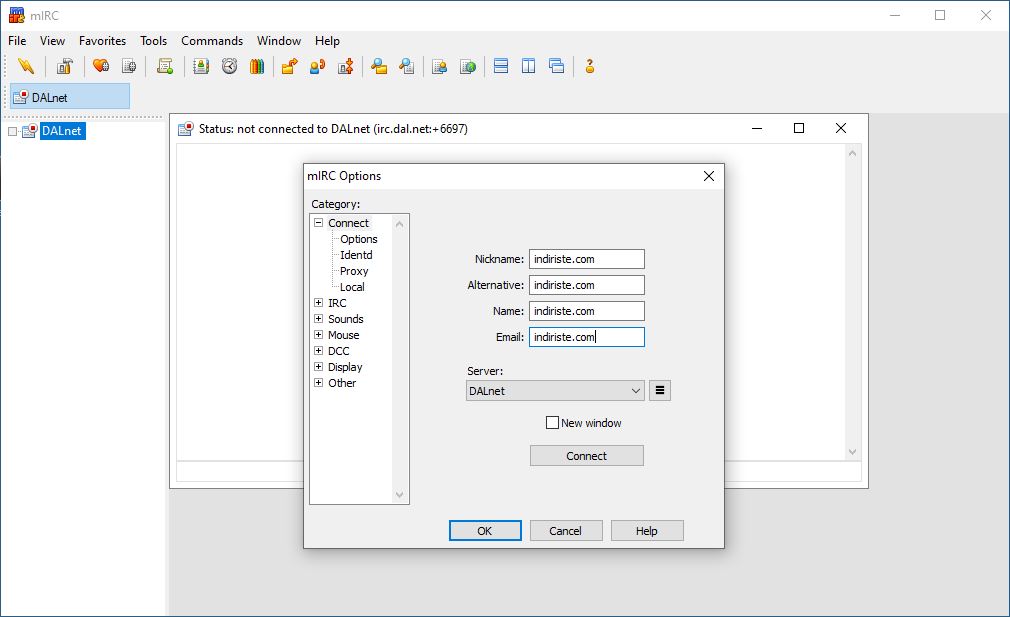Click the DALnet status icon in tree bar
Viewport: 1010px width, 617px height.
(x=30, y=131)
